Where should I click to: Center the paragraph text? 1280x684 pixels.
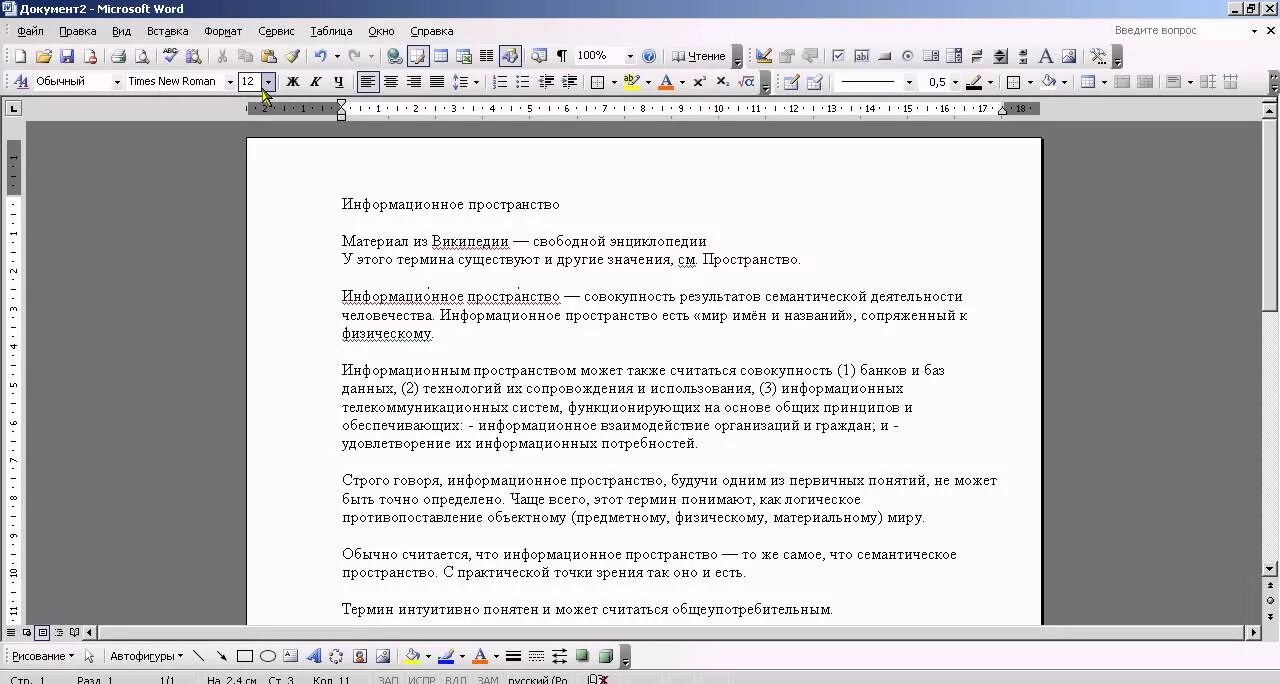pos(391,82)
